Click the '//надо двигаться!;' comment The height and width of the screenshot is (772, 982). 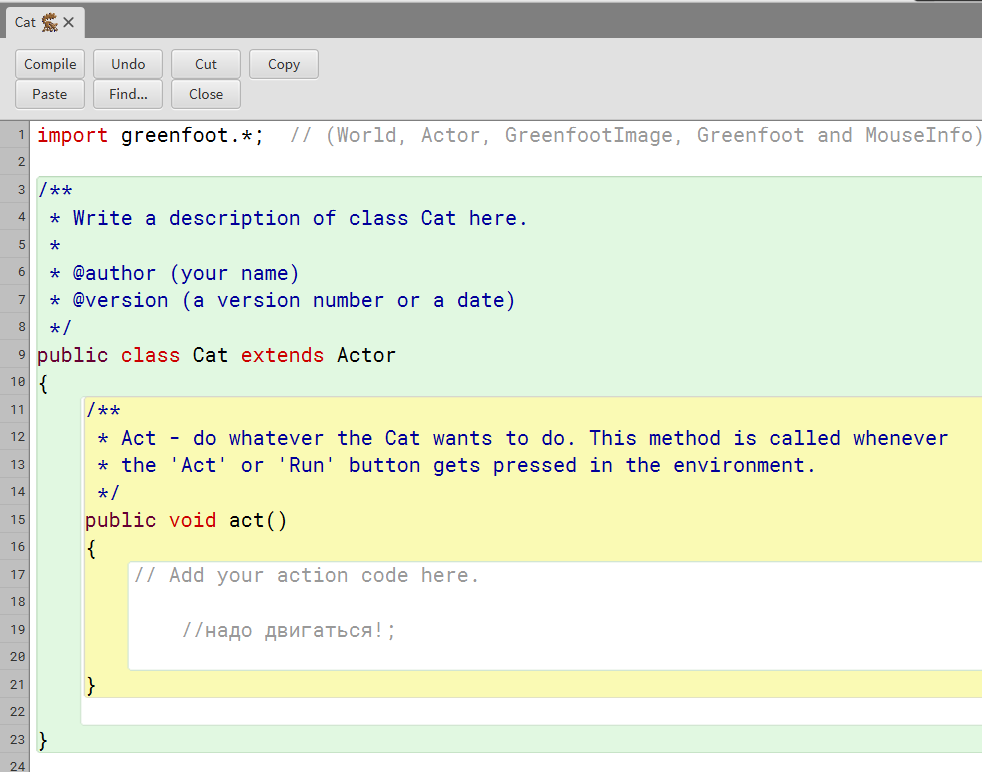coord(289,630)
